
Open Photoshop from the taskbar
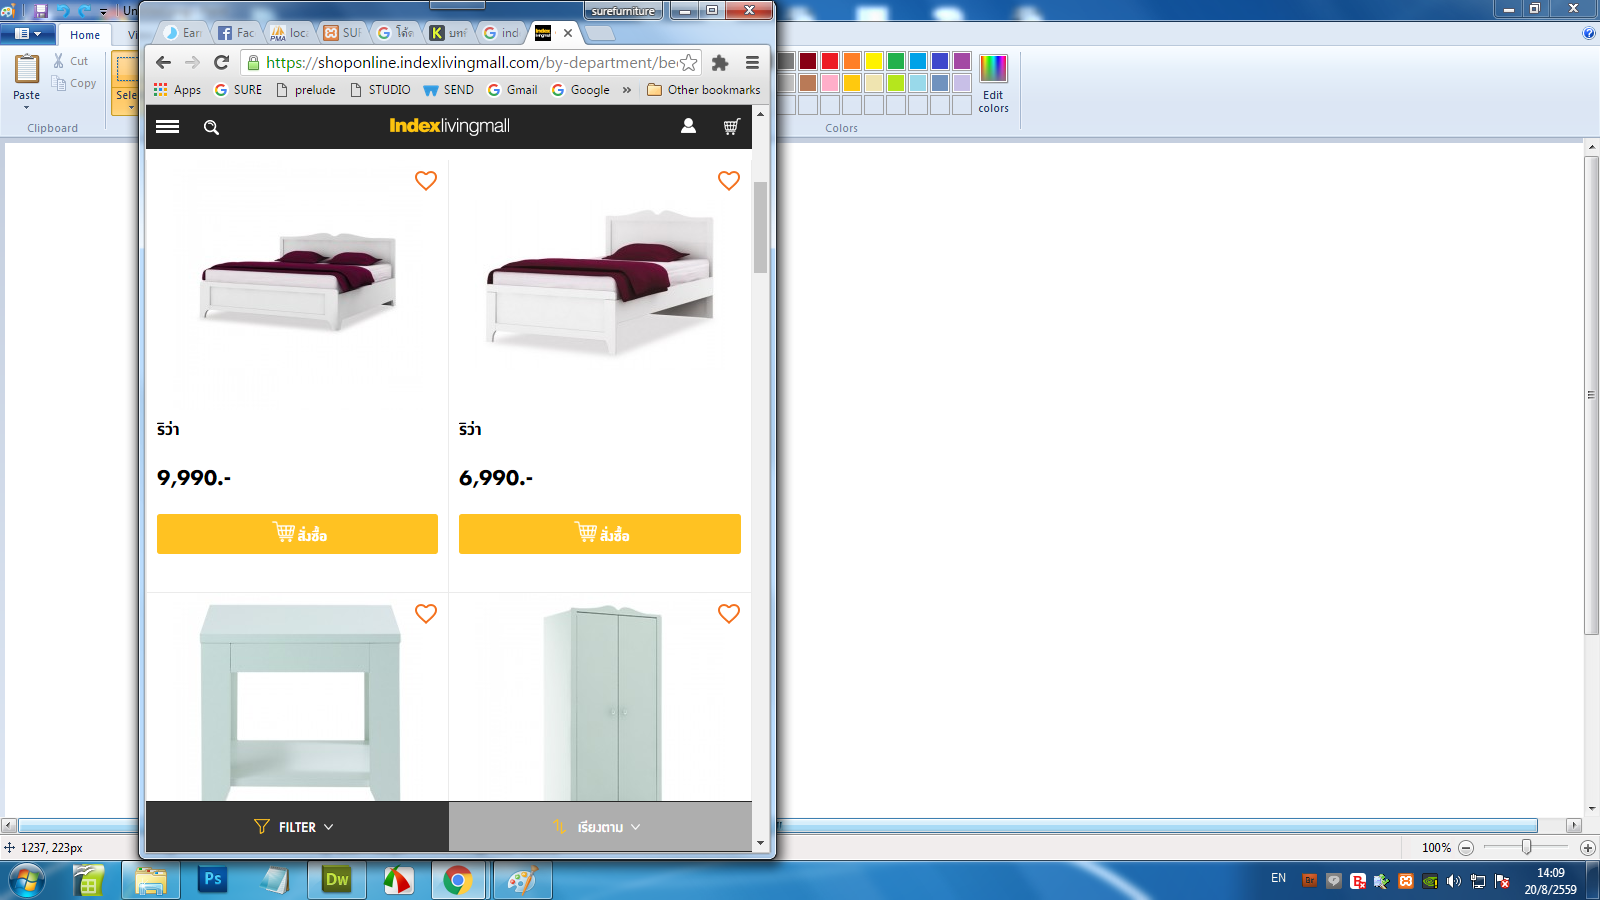(213, 880)
